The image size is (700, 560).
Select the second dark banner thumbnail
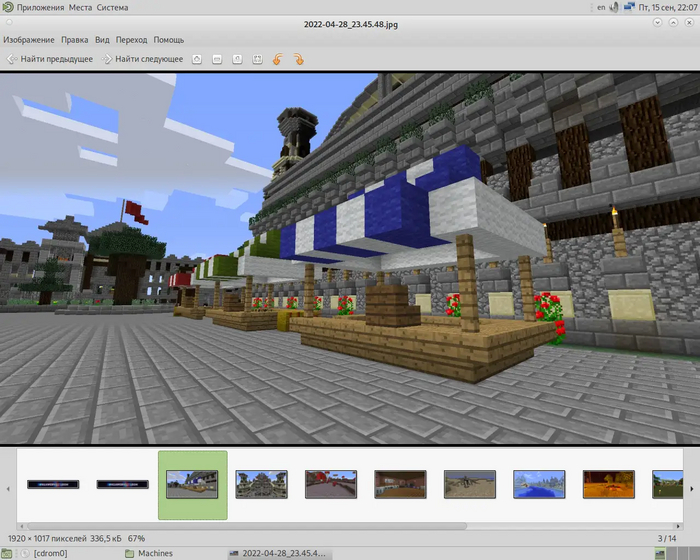(x=123, y=484)
